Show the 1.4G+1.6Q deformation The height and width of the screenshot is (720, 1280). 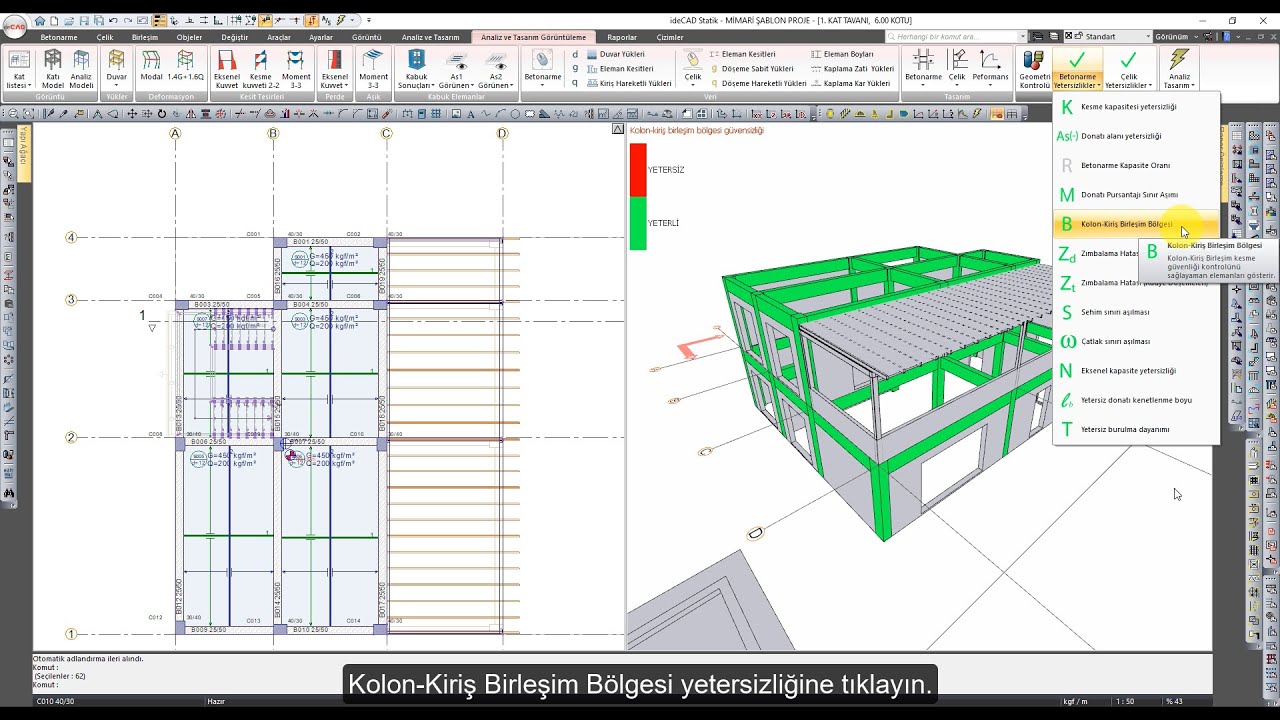tap(185, 65)
